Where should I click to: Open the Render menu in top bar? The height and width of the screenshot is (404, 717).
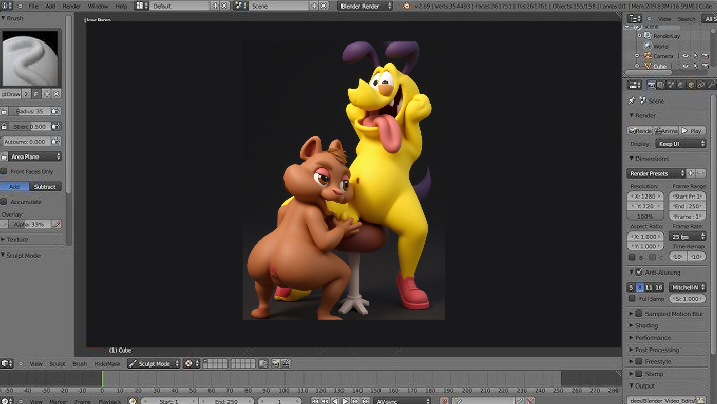coord(72,6)
